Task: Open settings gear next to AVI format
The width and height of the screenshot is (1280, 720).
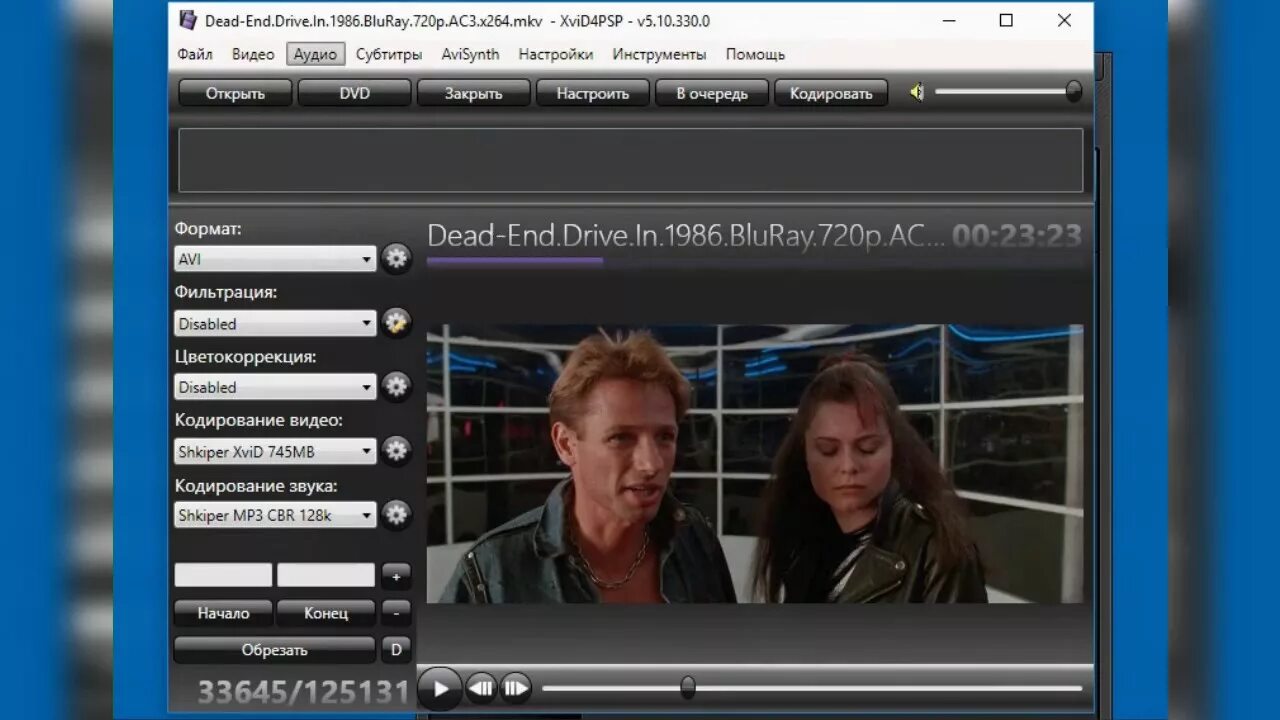Action: pos(397,259)
